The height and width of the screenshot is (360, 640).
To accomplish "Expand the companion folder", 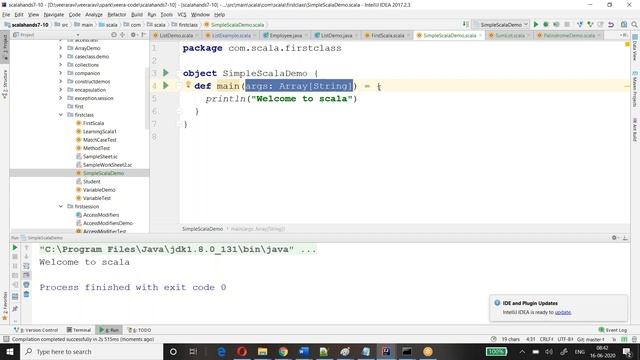I will 61,73.
